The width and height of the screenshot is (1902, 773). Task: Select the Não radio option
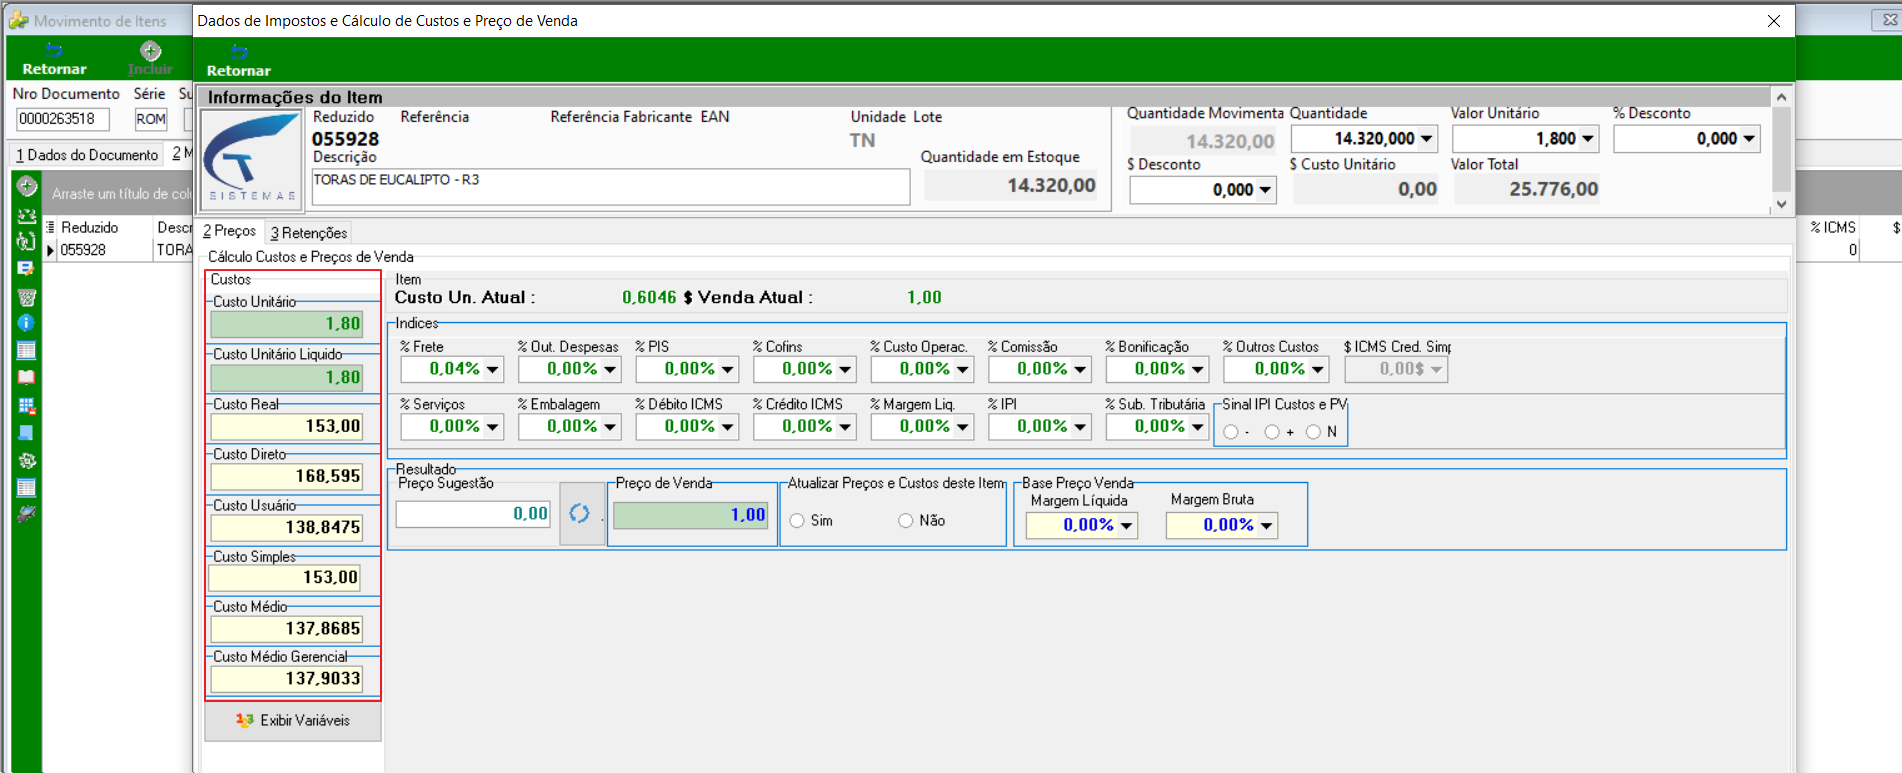click(x=905, y=521)
